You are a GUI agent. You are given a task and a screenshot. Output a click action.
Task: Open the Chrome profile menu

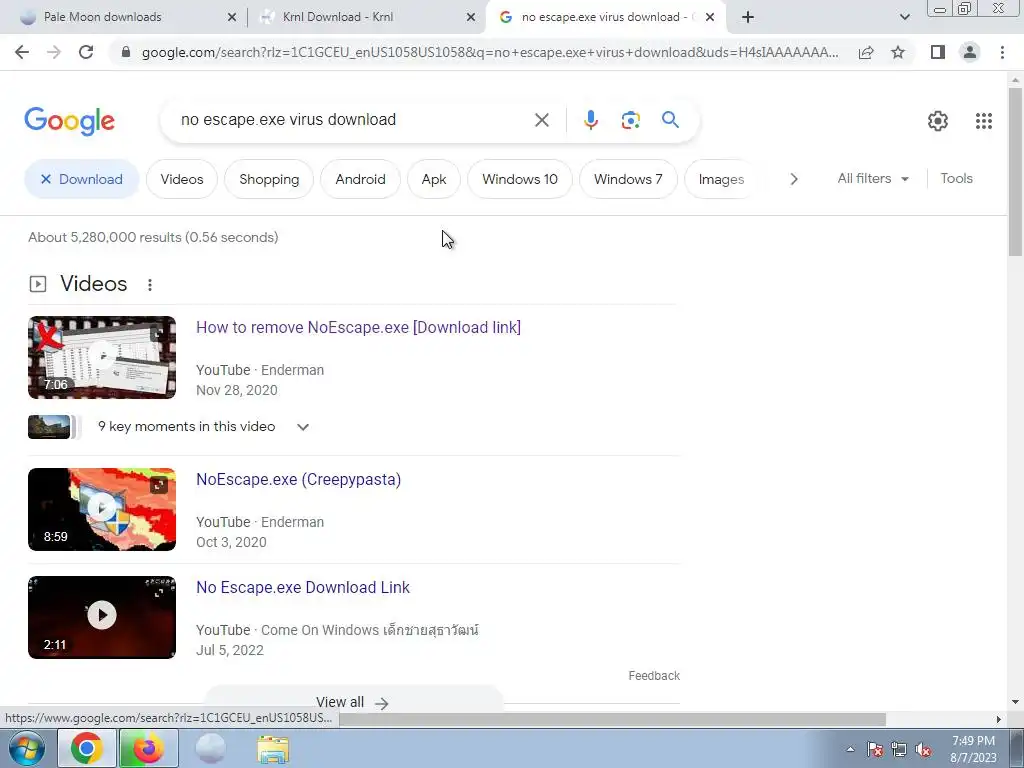click(970, 52)
